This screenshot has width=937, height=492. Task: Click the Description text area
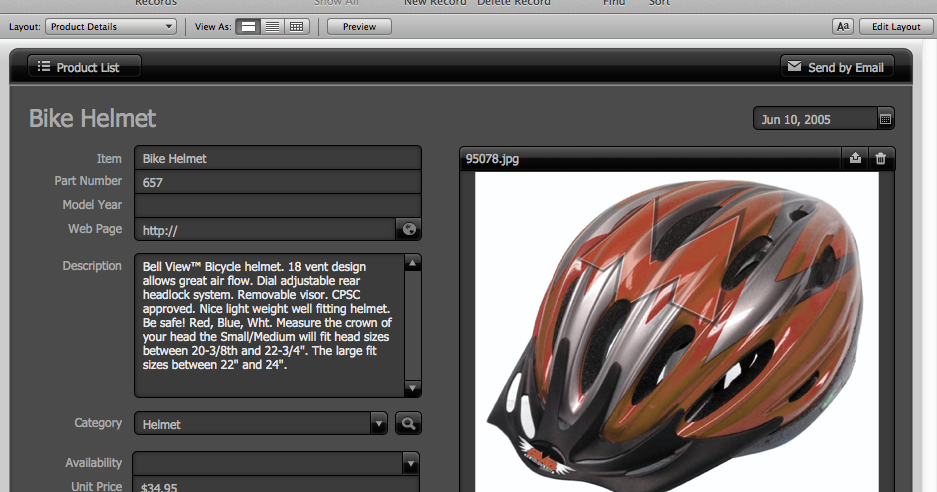[270, 325]
